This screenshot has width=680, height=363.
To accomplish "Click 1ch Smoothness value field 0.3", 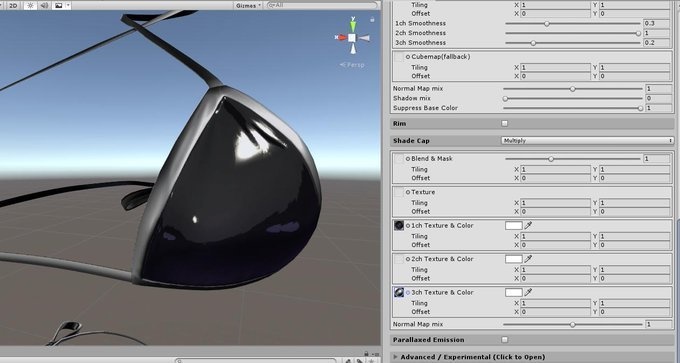I will [x=657, y=23].
